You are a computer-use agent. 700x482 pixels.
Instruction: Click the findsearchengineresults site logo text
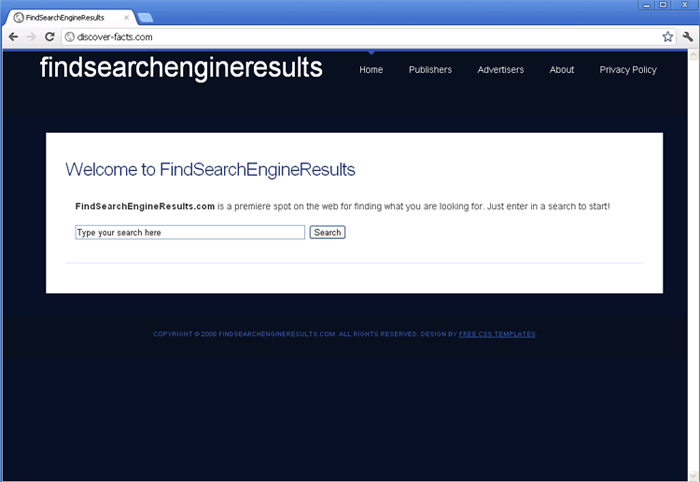tap(181, 68)
